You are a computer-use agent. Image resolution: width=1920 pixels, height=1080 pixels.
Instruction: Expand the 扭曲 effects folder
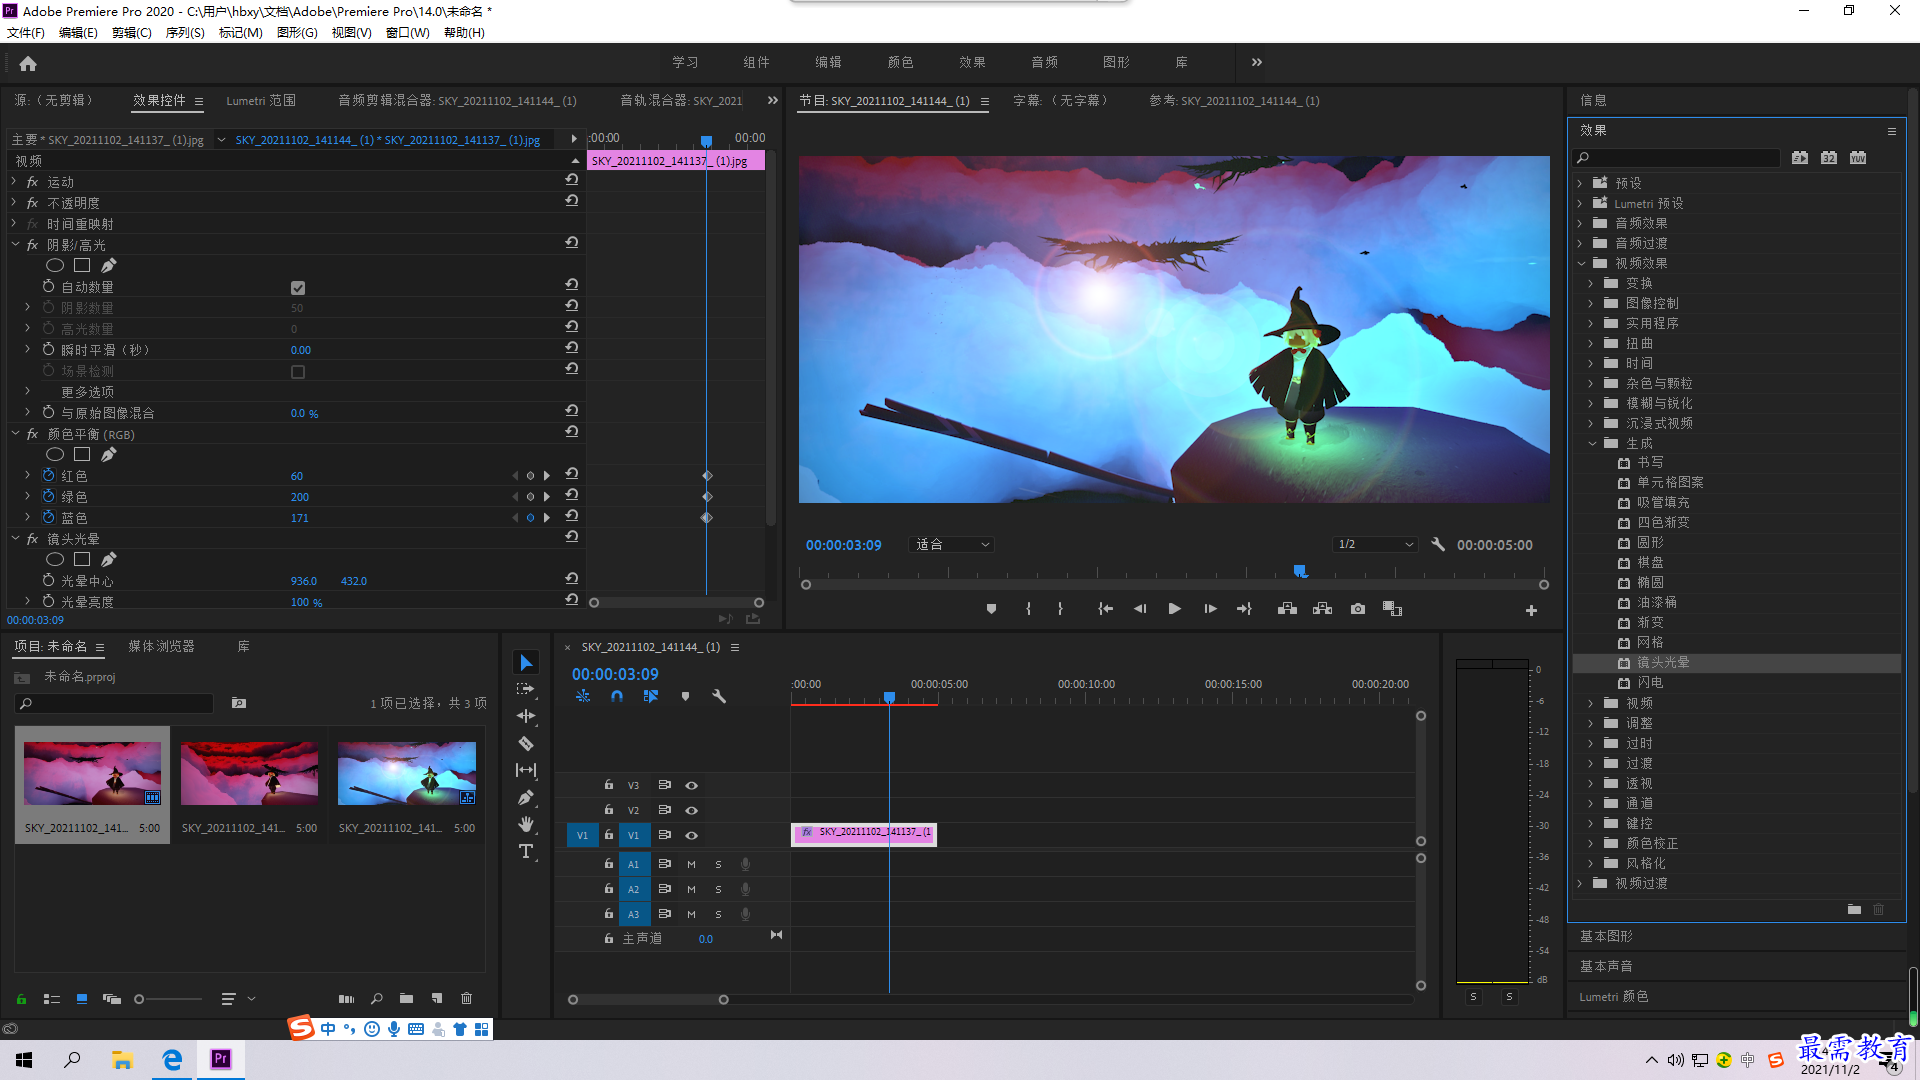pyautogui.click(x=1591, y=343)
